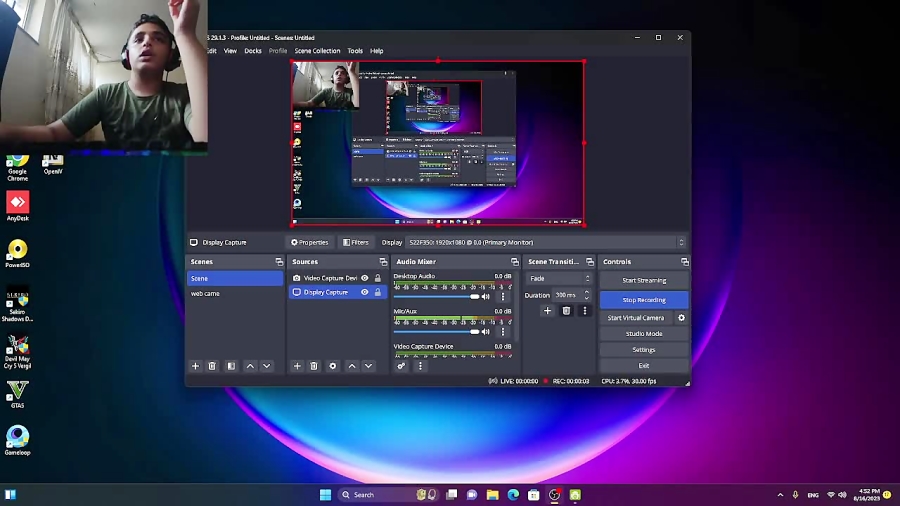This screenshot has height=506, width=900.
Task: Click Exit button in Controls
Action: click(644, 366)
